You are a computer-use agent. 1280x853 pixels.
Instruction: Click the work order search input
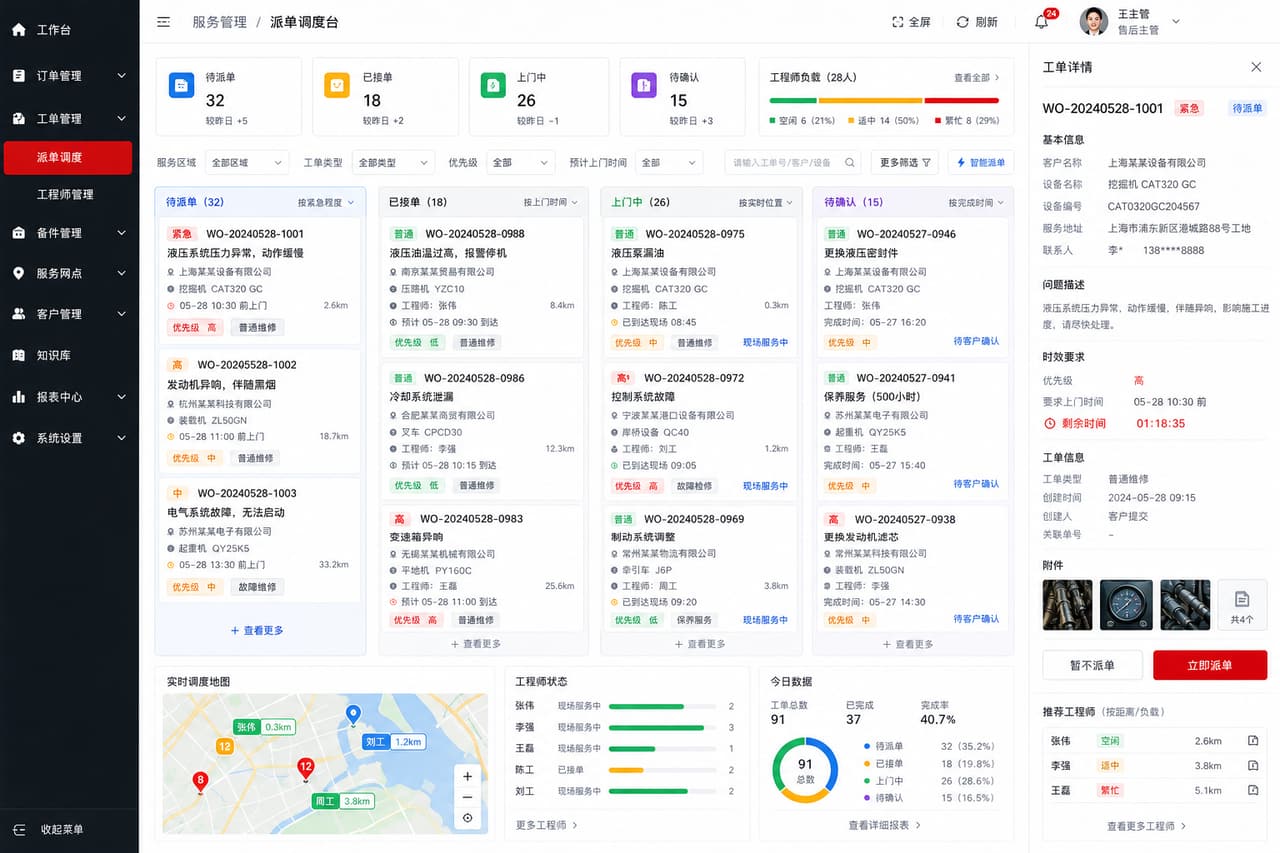coord(792,162)
